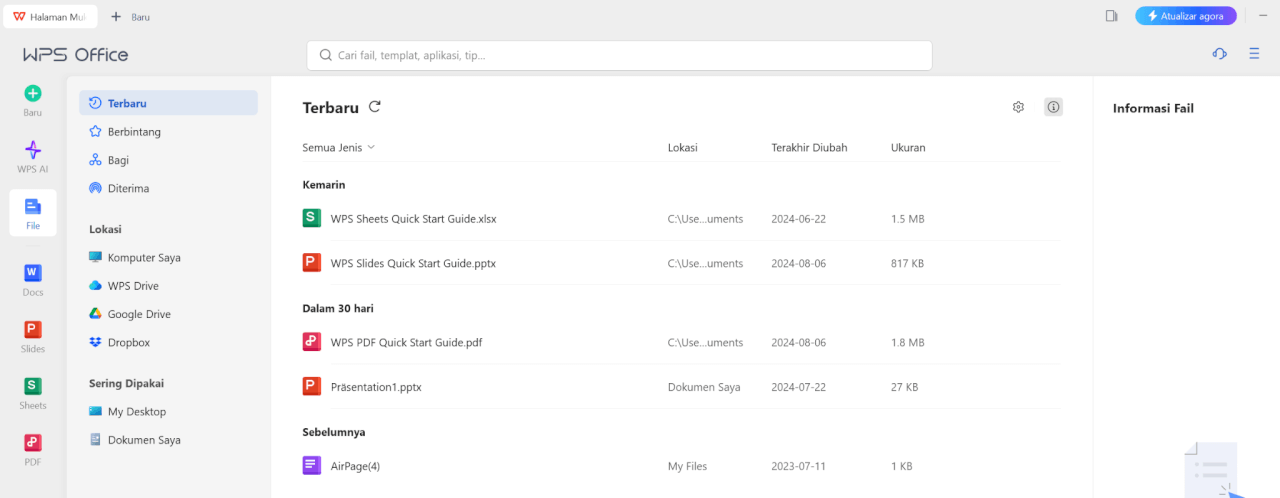Open the Baru new tab

click(131, 17)
